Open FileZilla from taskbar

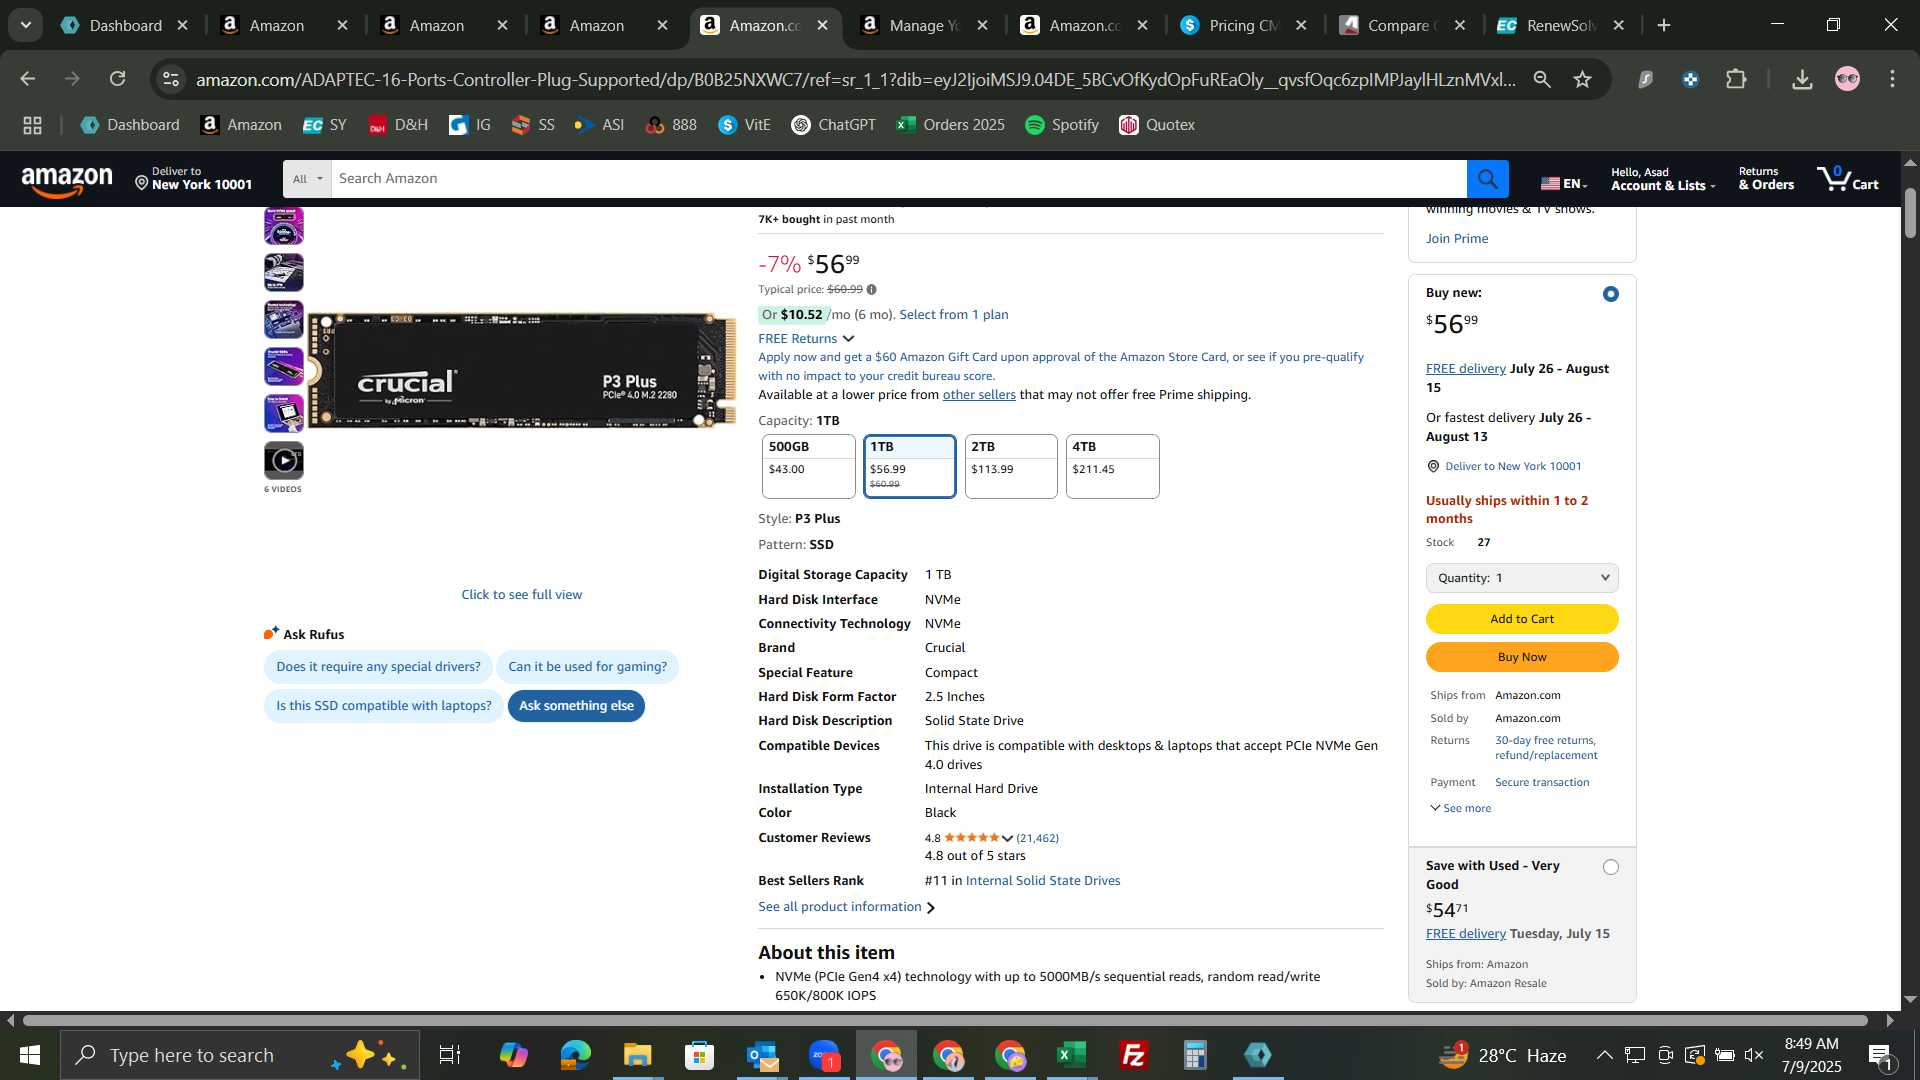point(1134,1055)
